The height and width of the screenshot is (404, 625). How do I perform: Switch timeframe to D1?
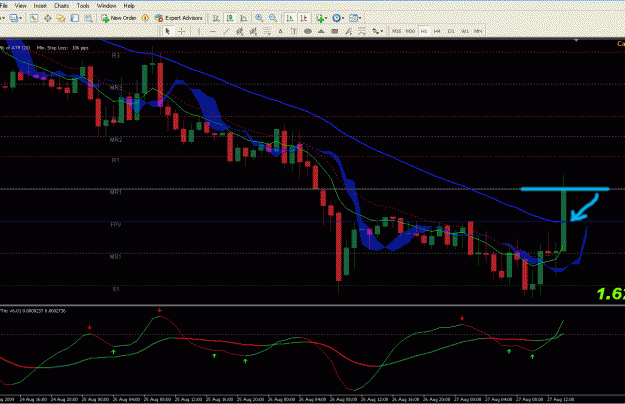[451, 31]
